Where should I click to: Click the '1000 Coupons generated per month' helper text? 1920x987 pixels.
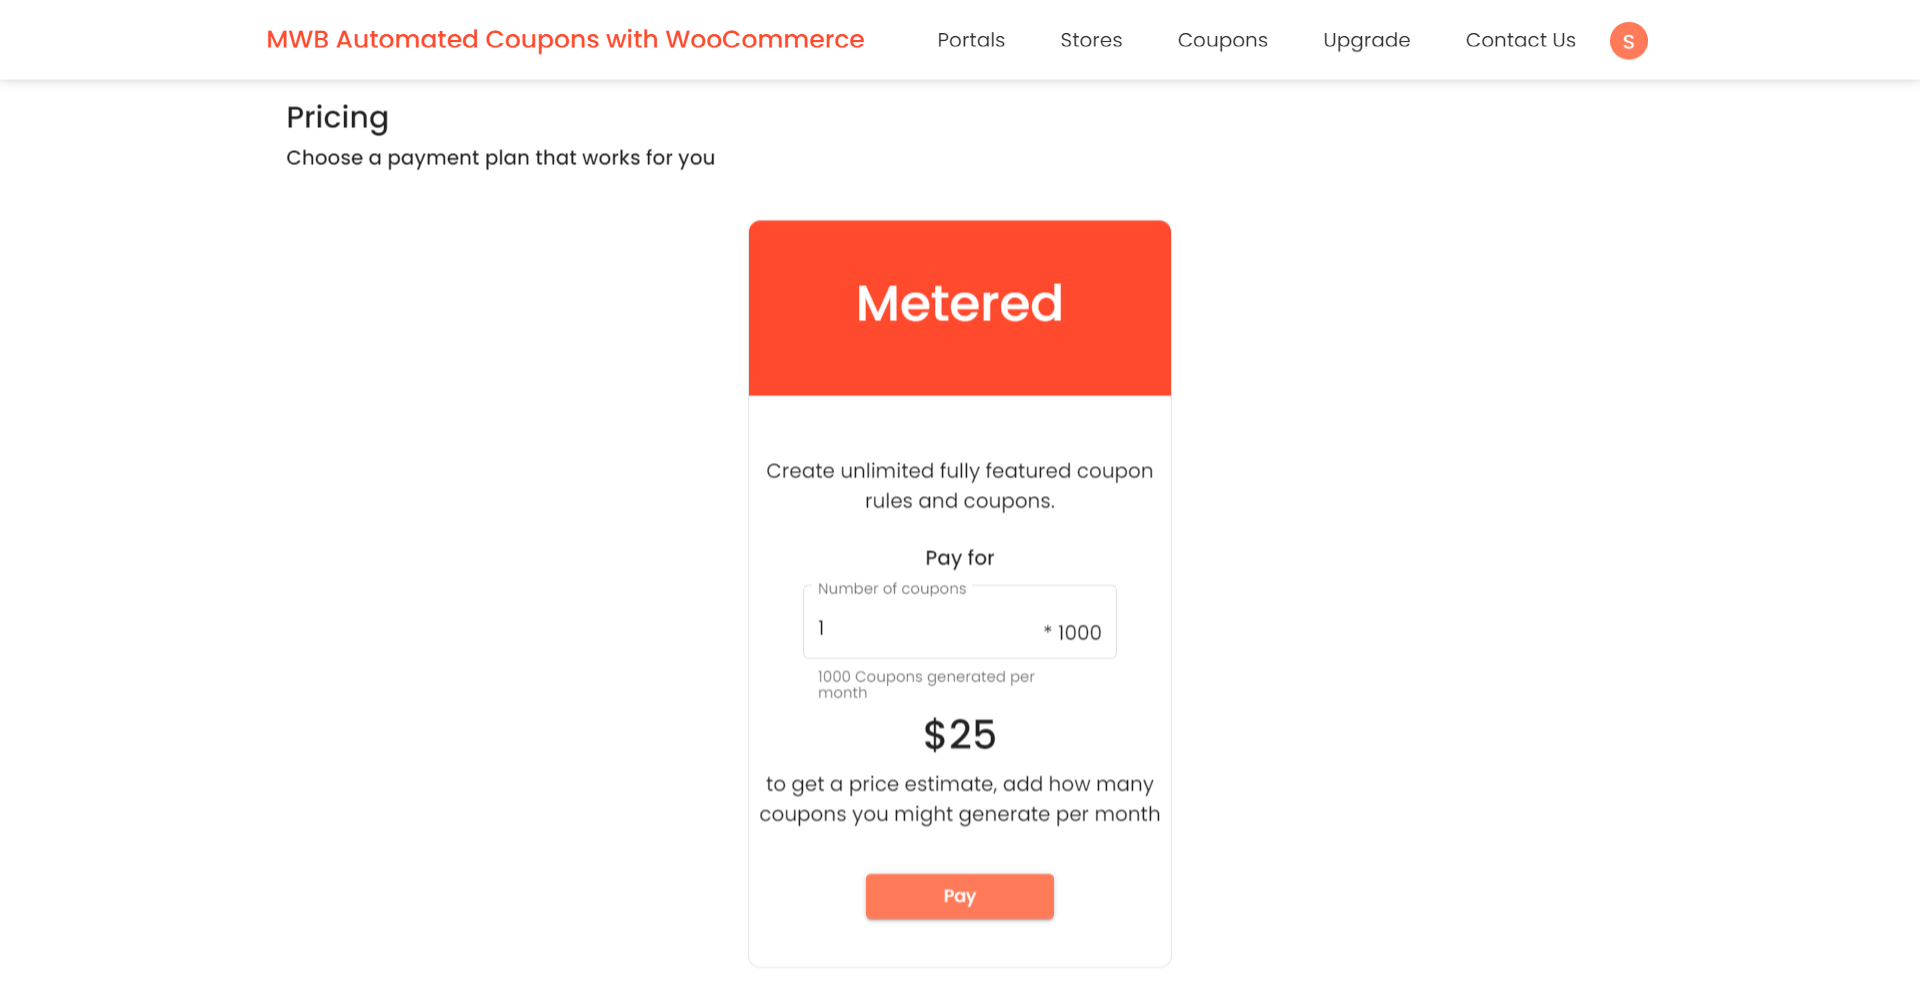click(926, 684)
